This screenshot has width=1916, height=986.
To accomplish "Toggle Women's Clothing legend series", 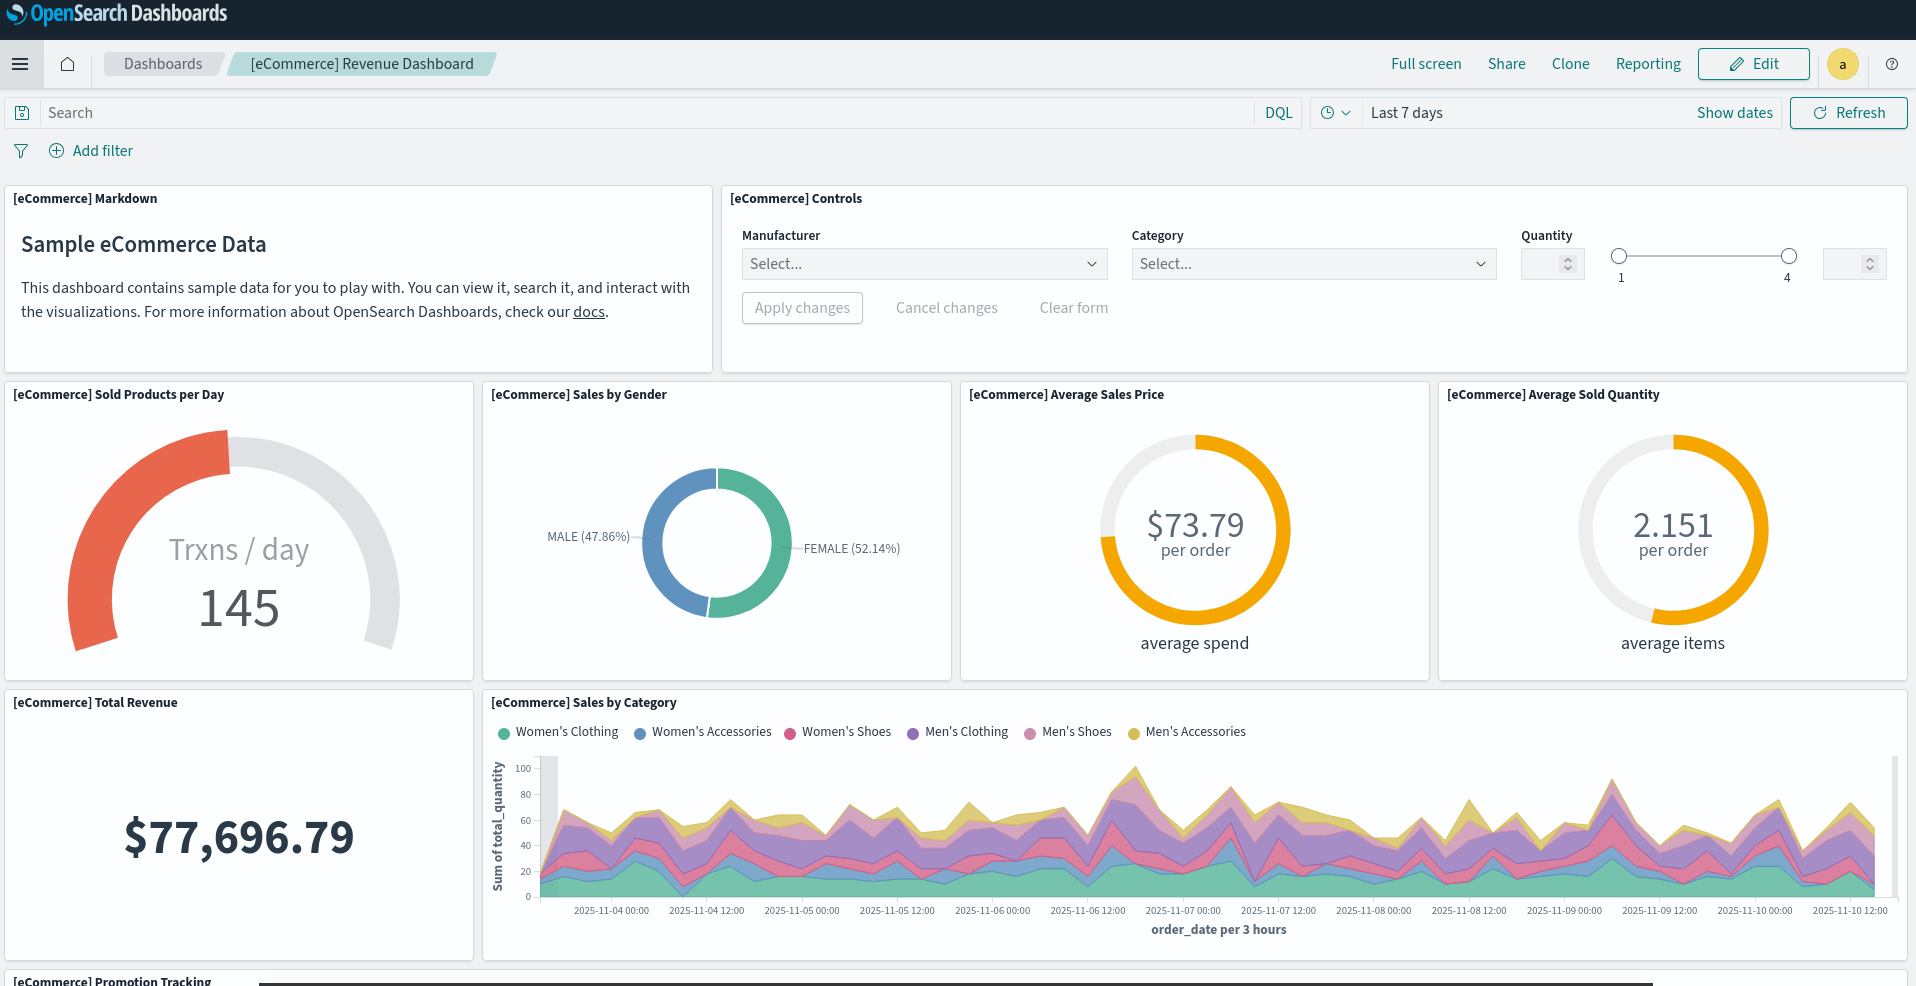I will tap(558, 732).
